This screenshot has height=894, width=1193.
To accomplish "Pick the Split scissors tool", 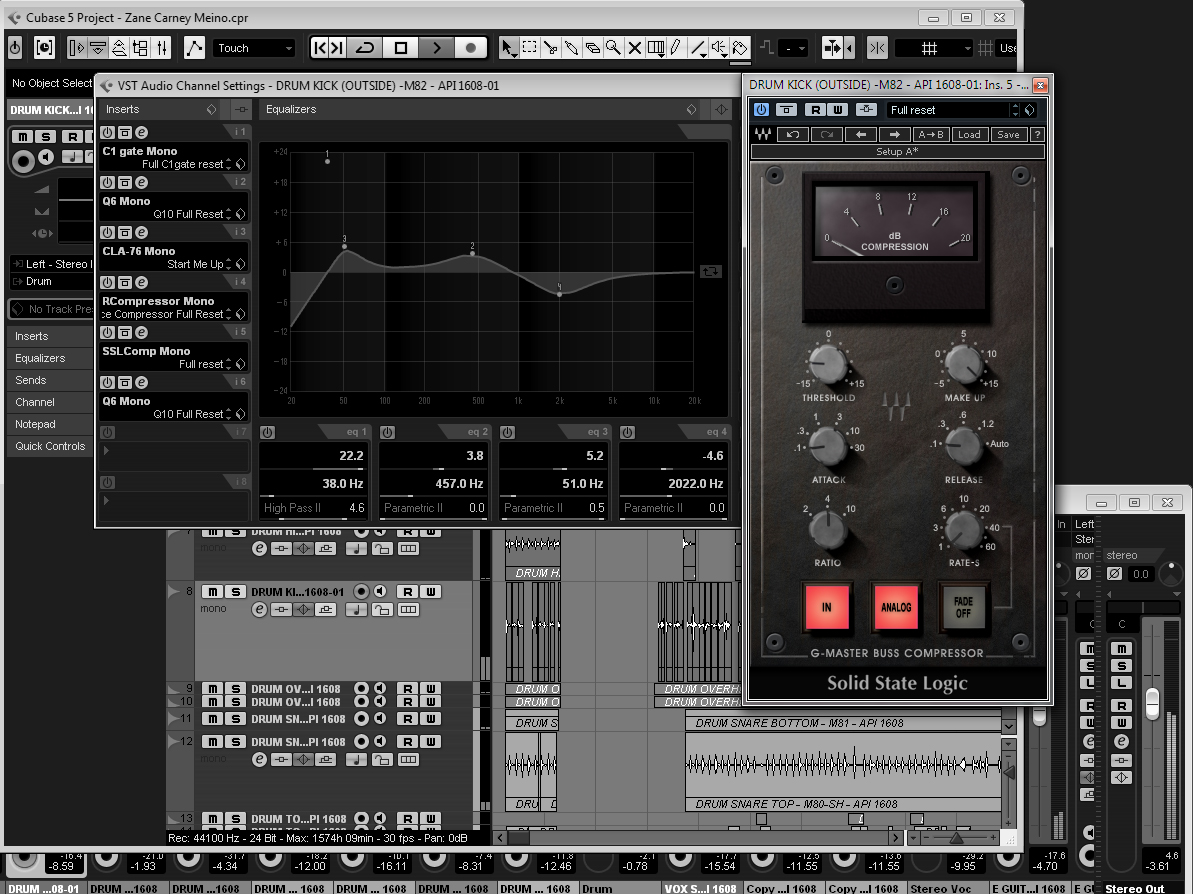I will (551, 48).
